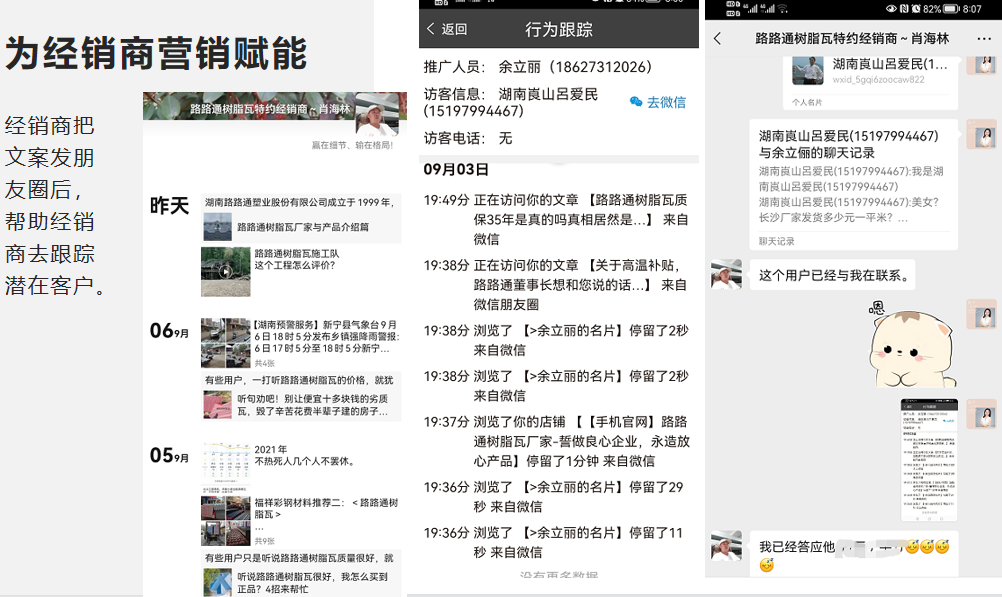Tap 19:38分 record about 关于高温补贴 article
Screen dimensions: 1002x597
tap(556, 284)
